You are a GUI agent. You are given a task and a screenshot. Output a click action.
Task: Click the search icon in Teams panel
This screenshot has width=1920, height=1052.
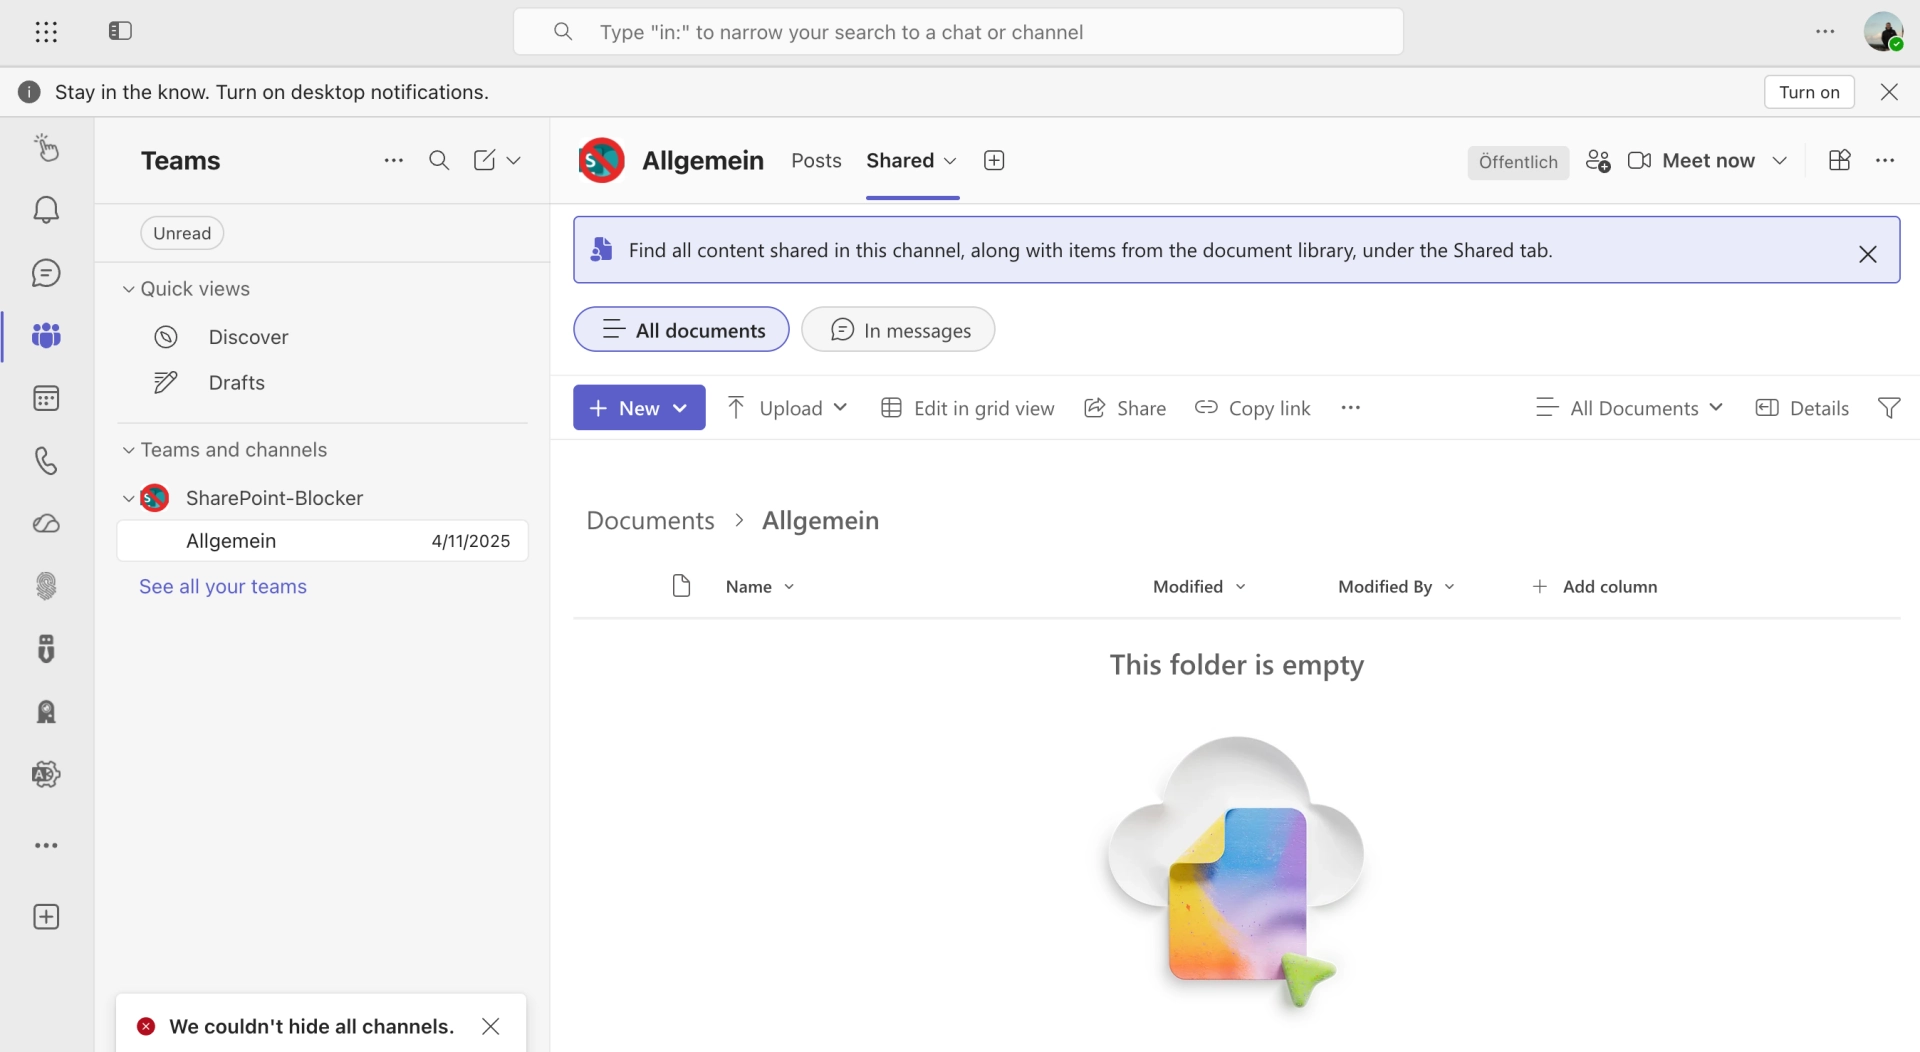[439, 160]
